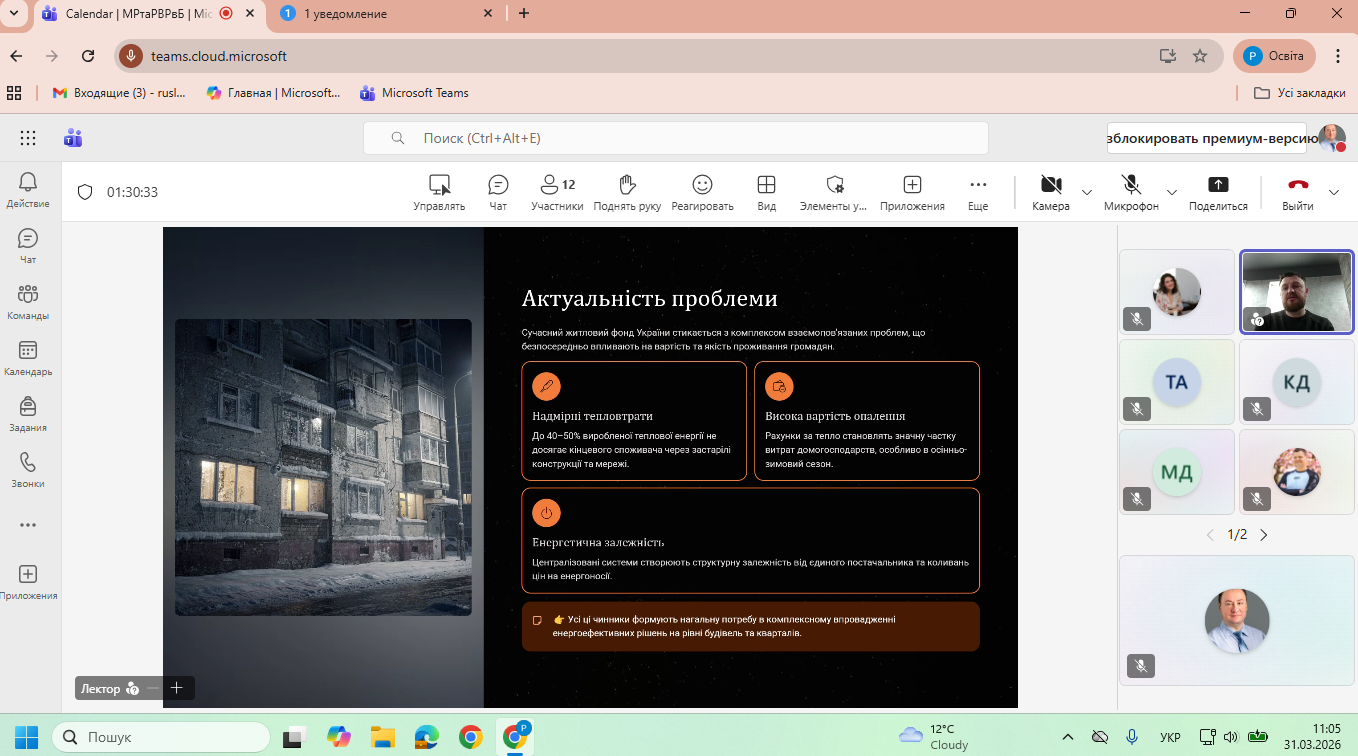Open Calendar in the Teams left sidebar
Image resolution: width=1358 pixels, height=756 pixels.
tap(28, 359)
